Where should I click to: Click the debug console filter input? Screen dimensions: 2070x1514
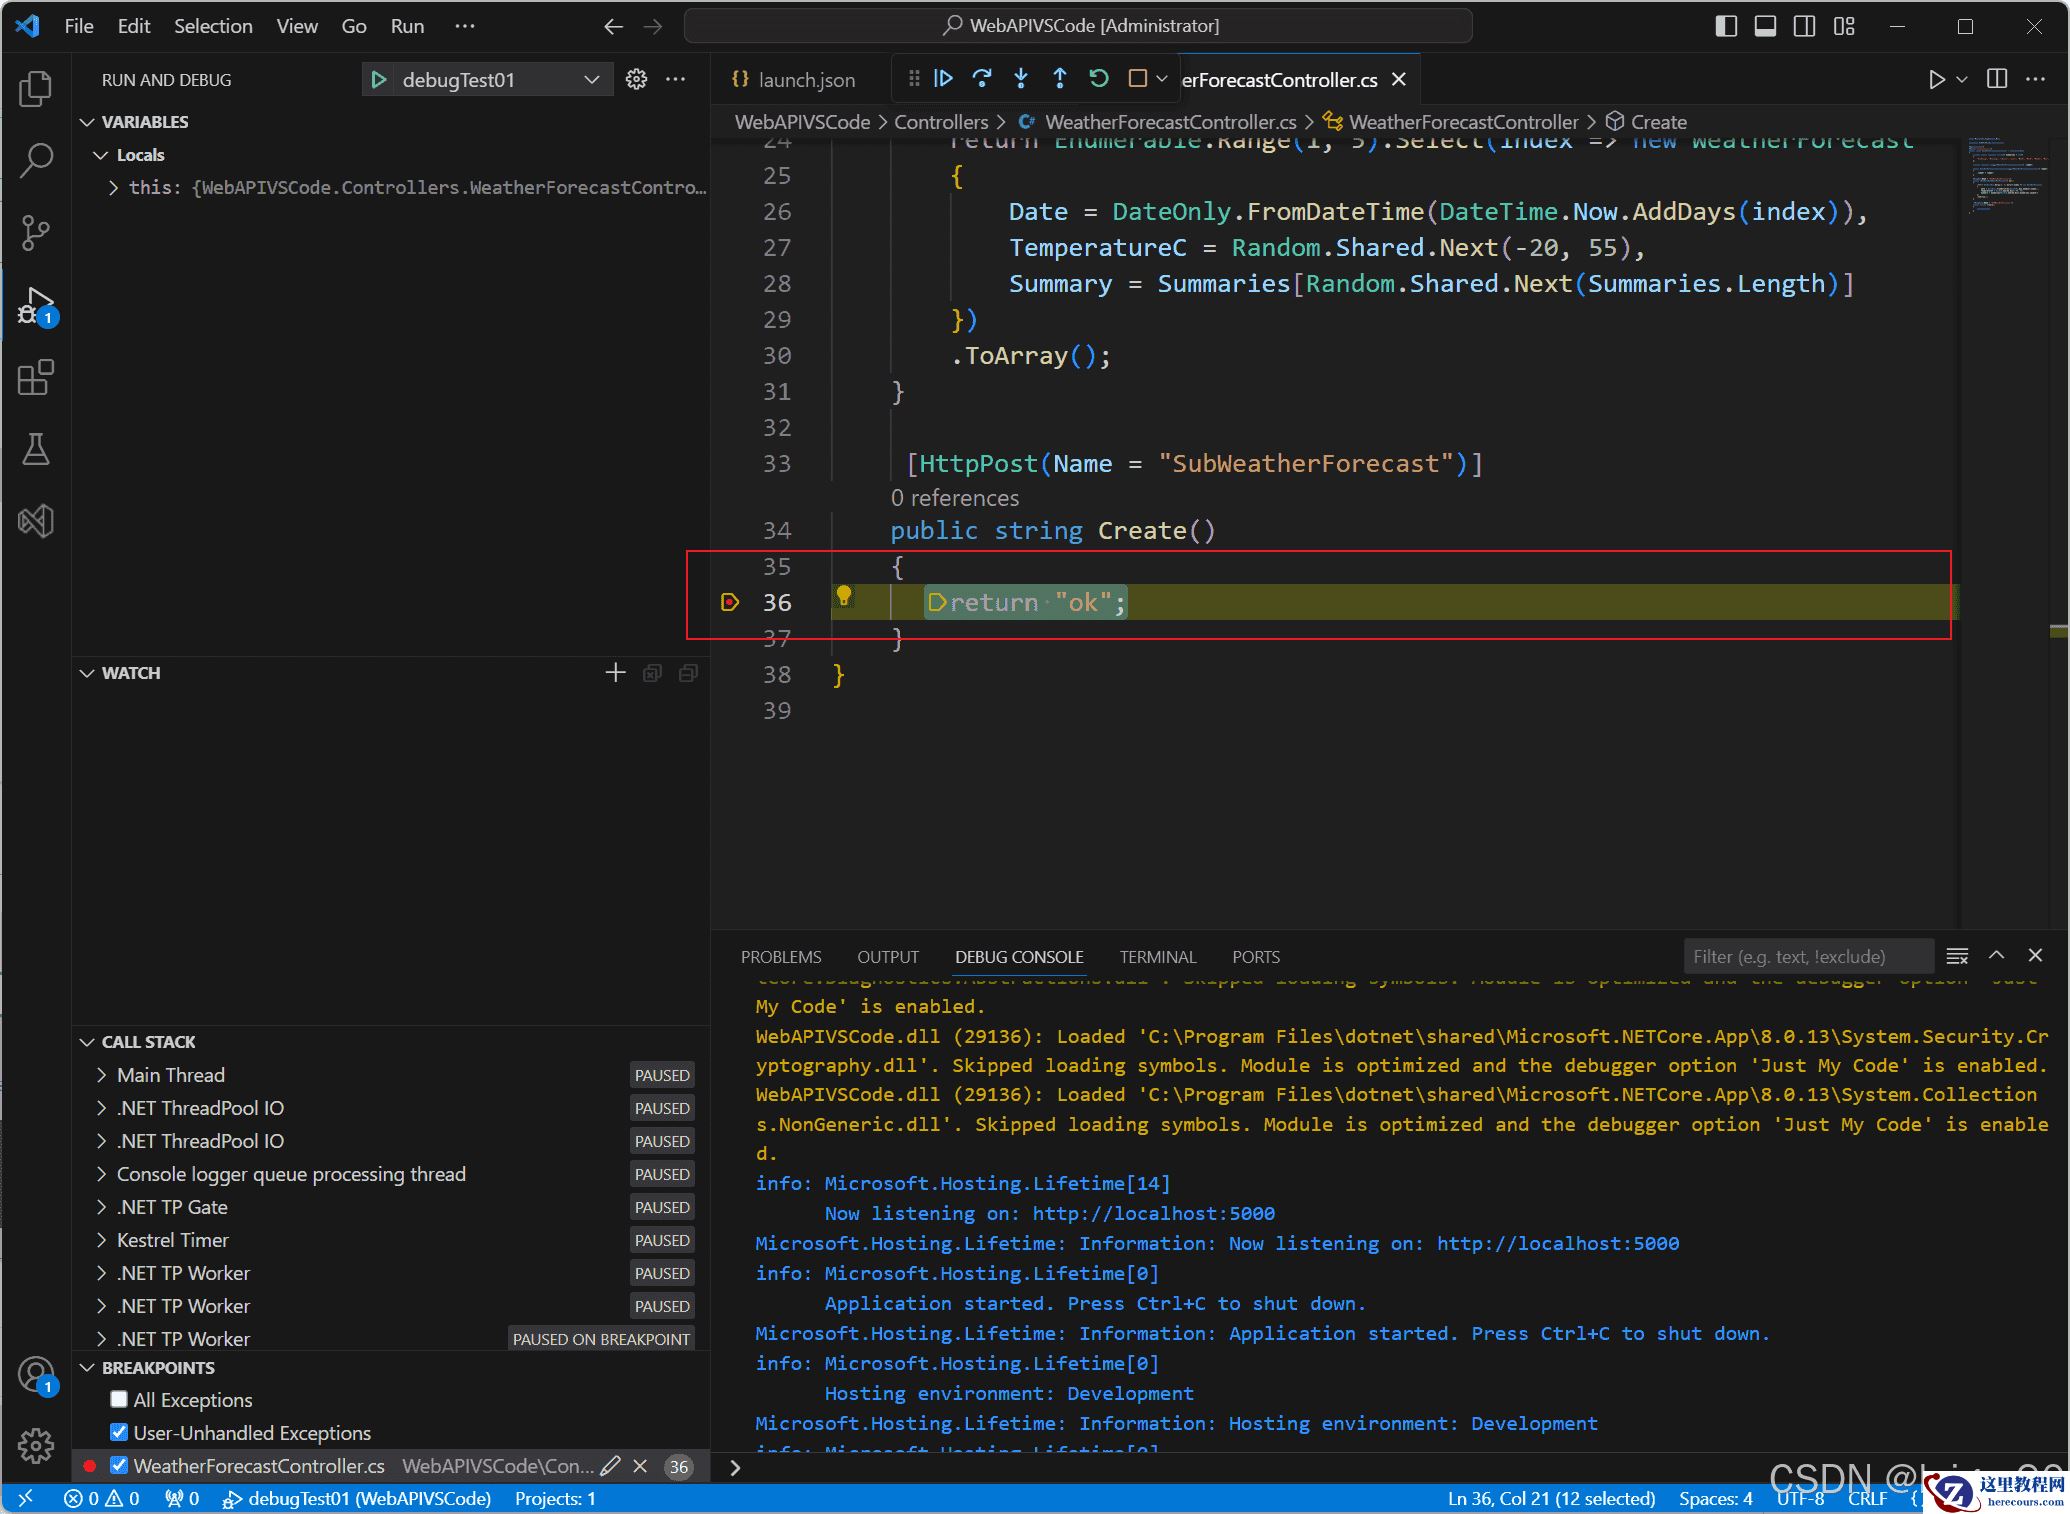click(1806, 957)
